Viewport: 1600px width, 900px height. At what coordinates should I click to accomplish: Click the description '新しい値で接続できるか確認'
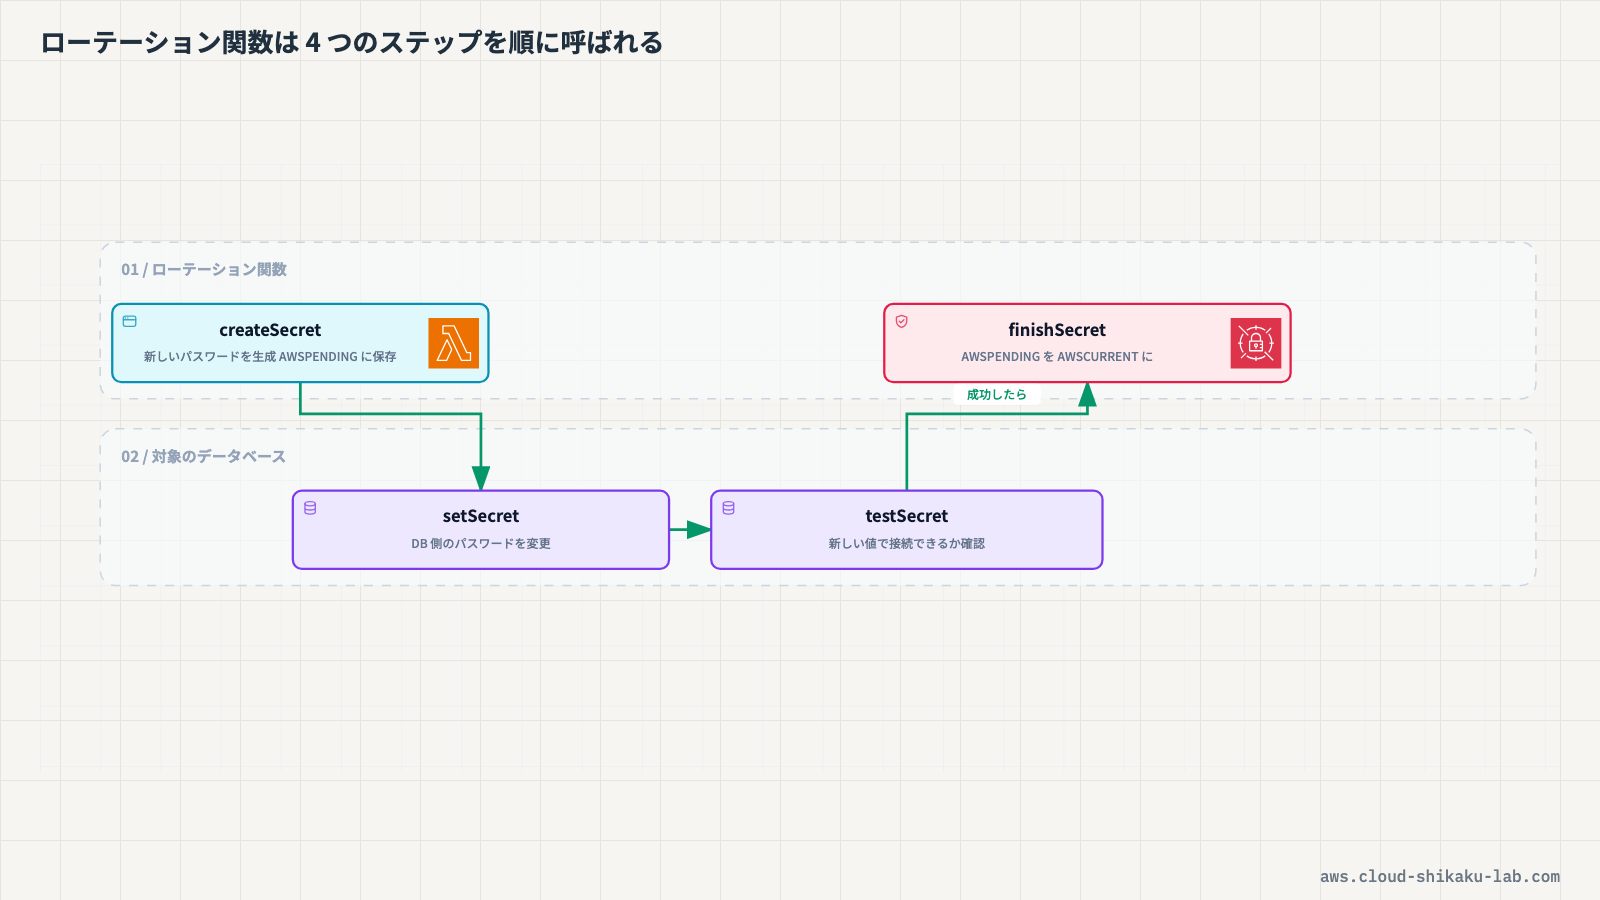907,544
